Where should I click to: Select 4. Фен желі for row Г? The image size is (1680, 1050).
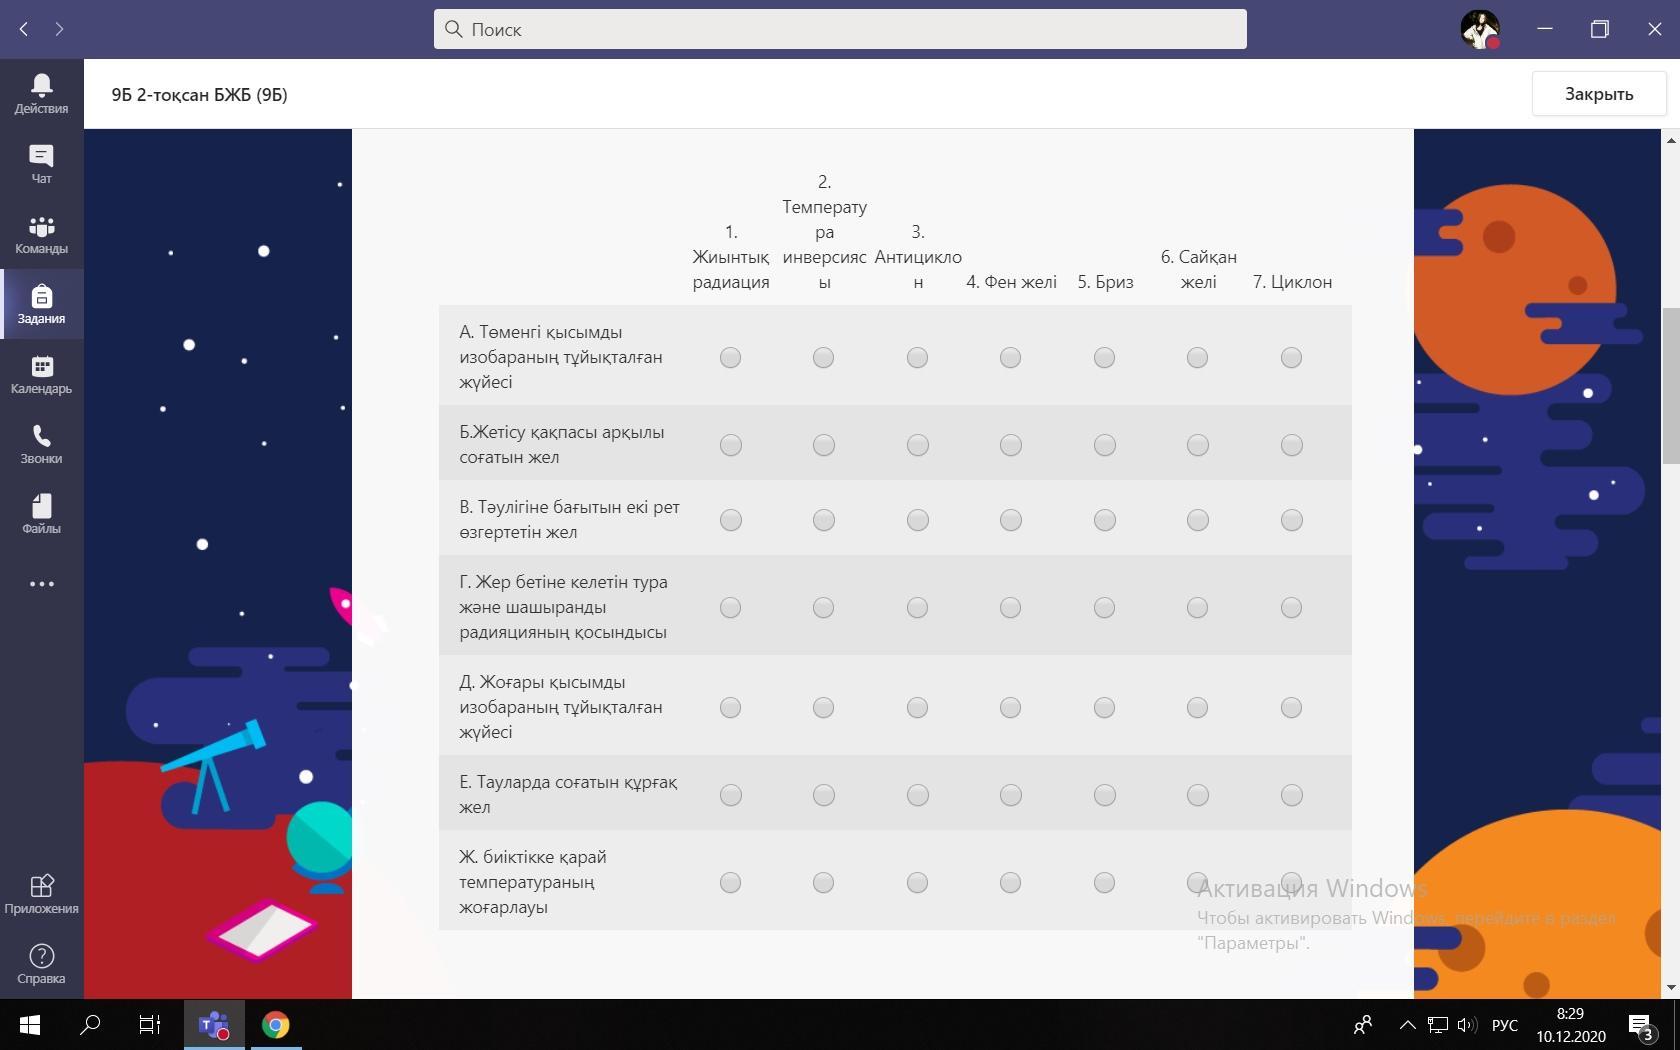(x=1010, y=607)
